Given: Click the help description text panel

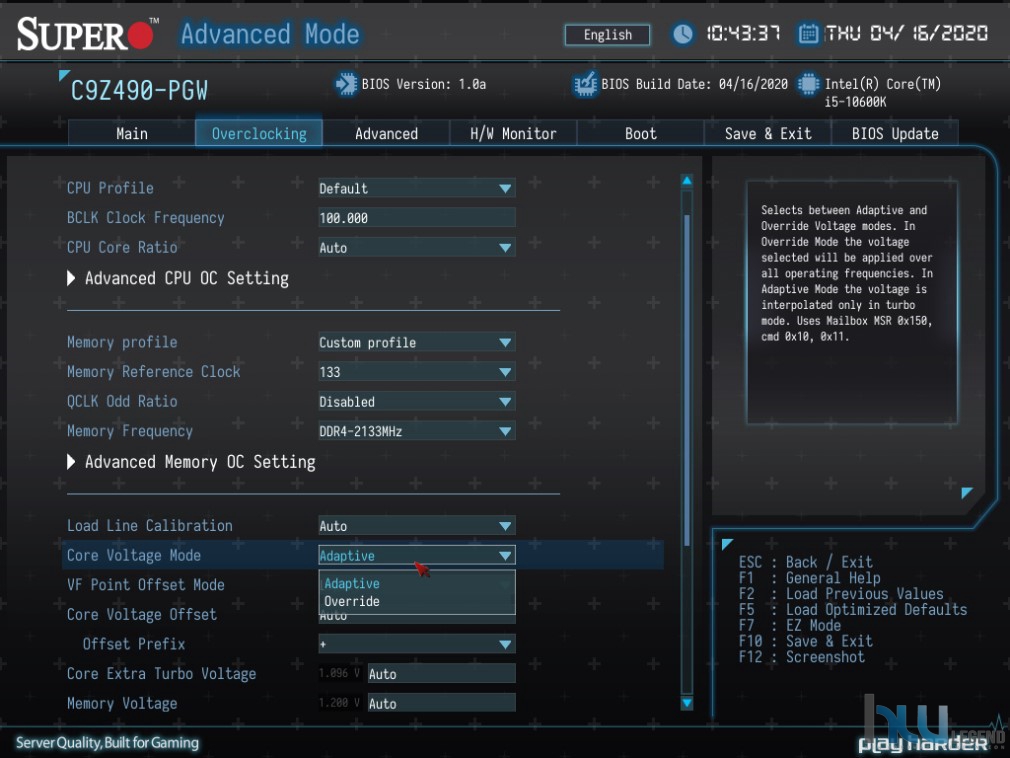Looking at the screenshot, I should tap(852, 303).
